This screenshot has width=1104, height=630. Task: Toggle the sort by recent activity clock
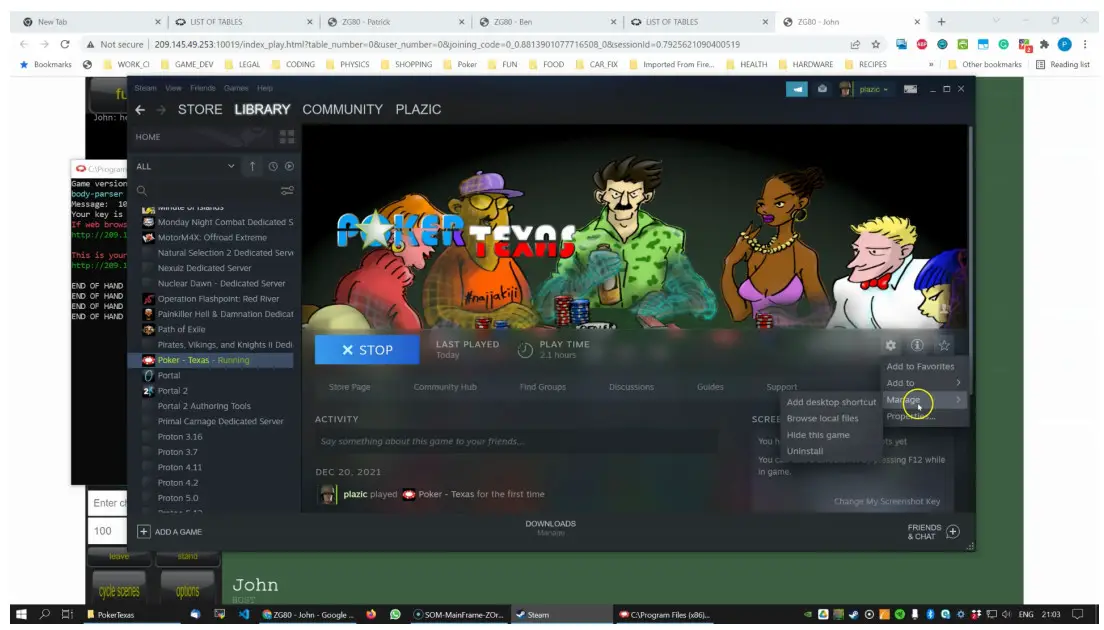[x=272, y=166]
